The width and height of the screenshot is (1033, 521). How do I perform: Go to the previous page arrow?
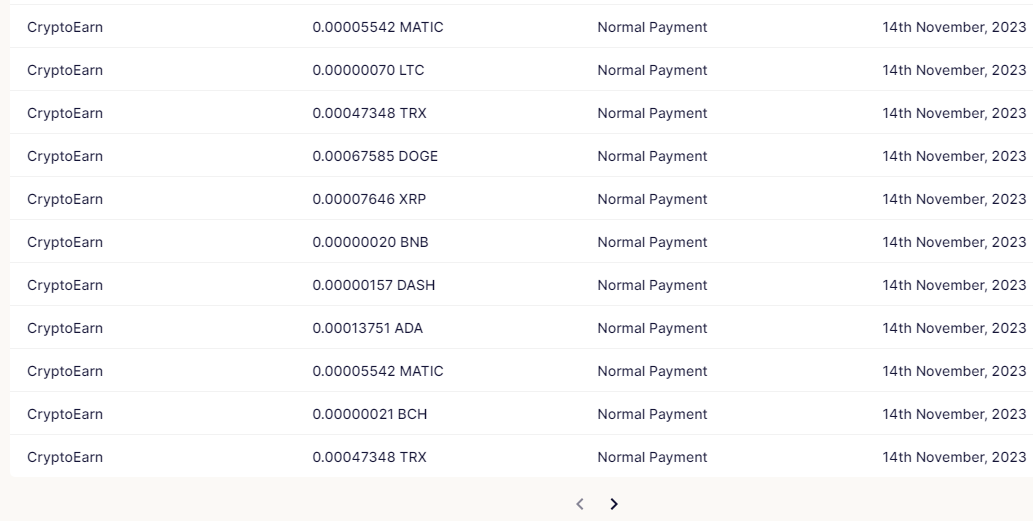coord(580,504)
